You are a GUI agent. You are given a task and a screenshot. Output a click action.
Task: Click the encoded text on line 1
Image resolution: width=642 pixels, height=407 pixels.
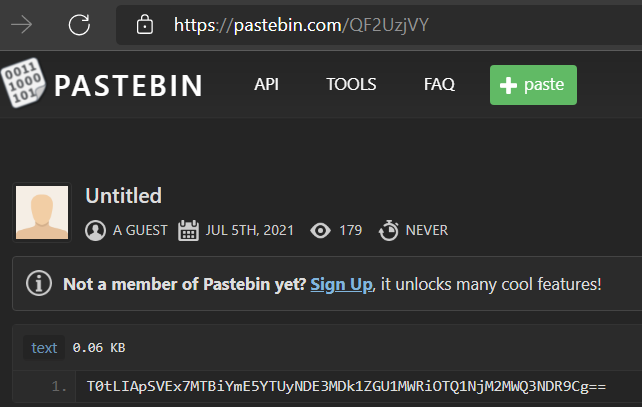[346, 385]
